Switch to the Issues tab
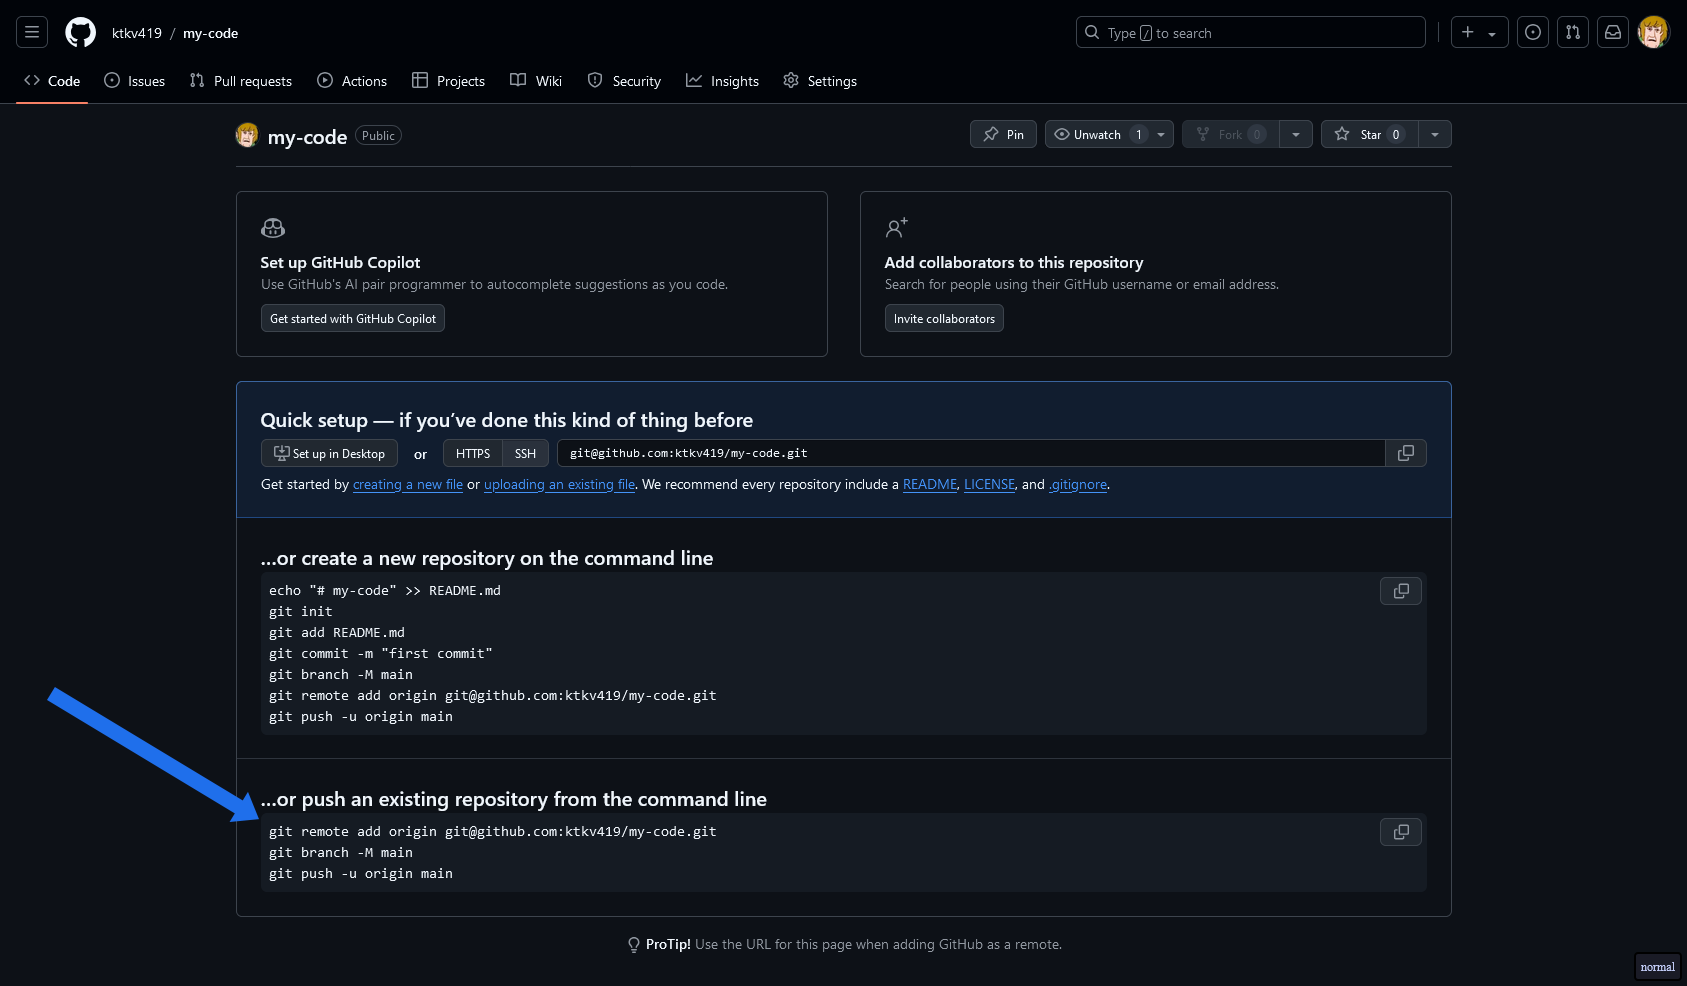Viewport: 1687px width, 986px height. [135, 81]
